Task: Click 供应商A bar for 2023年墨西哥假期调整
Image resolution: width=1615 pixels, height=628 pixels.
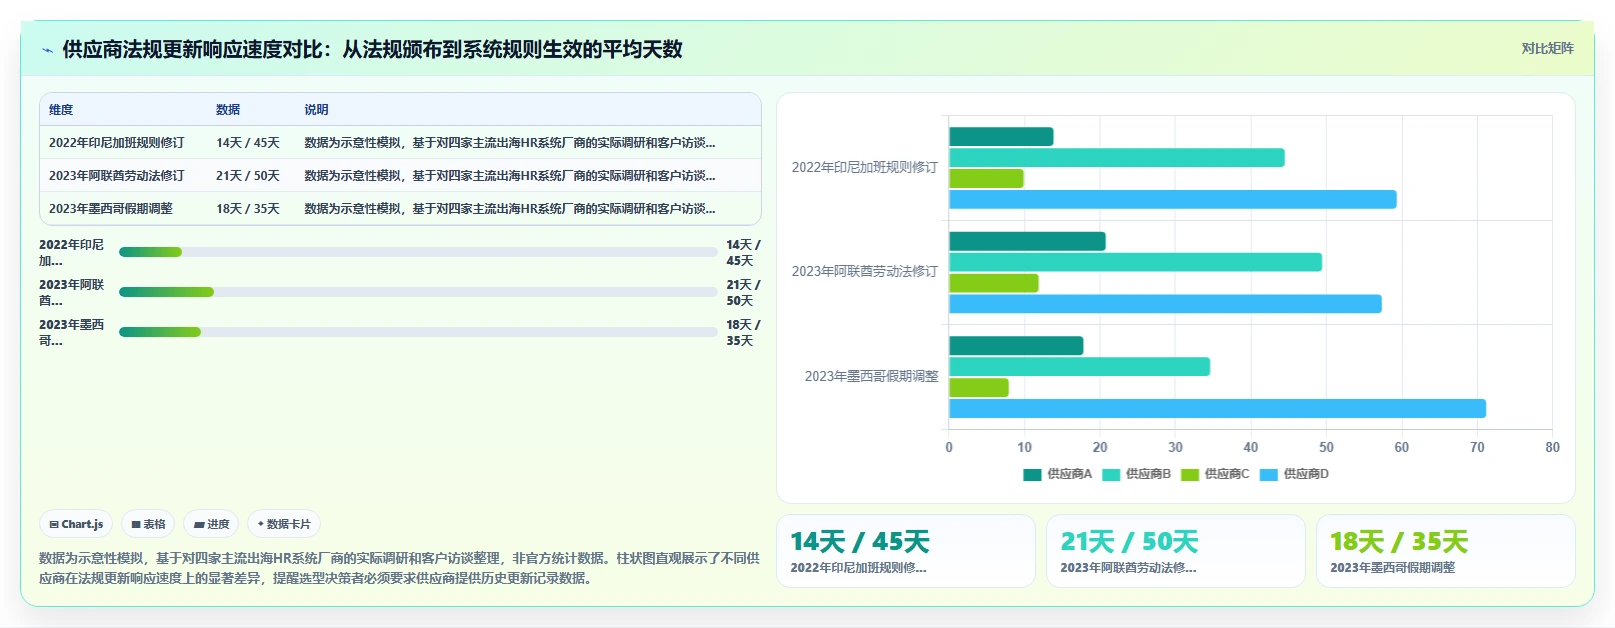Action: tap(1016, 346)
